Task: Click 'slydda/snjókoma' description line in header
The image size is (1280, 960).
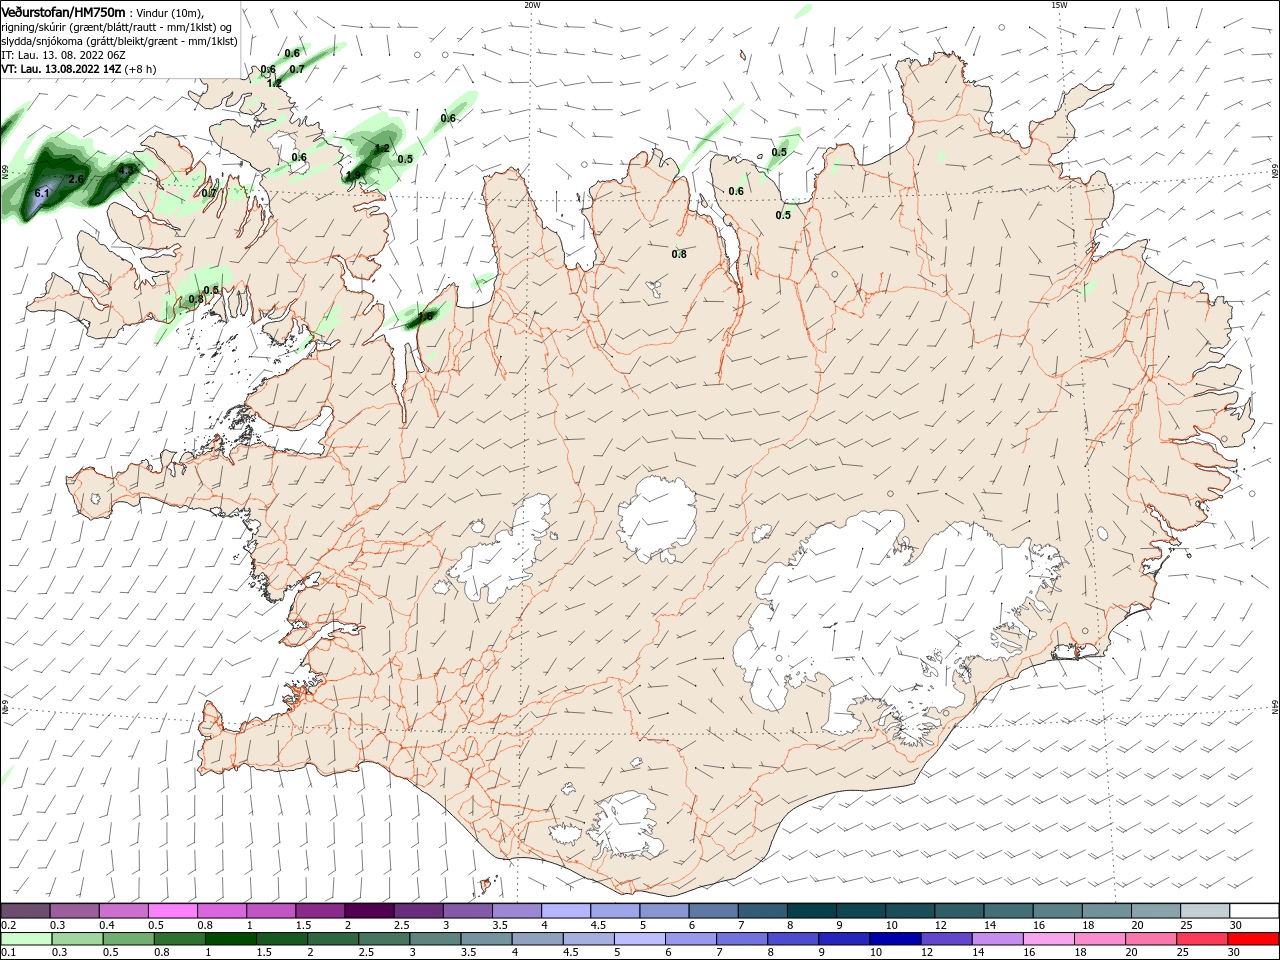Action: point(119,41)
